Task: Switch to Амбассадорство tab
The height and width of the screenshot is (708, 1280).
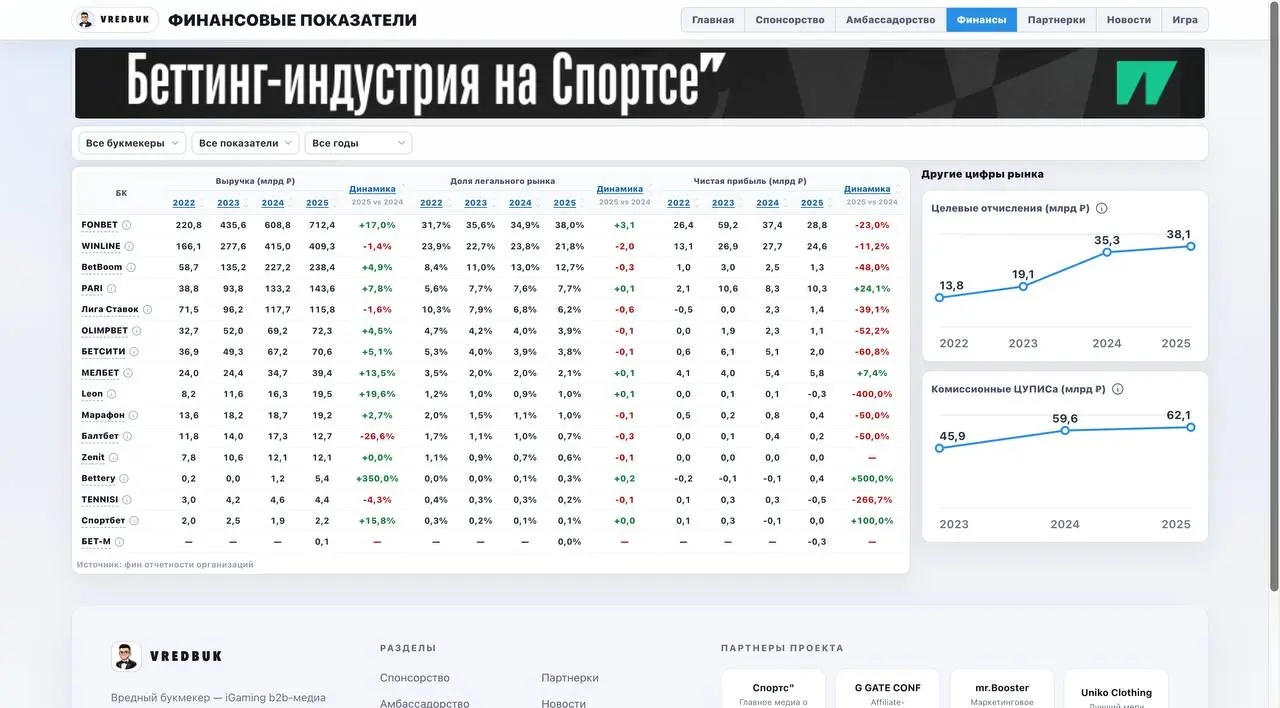Action: 891,20
